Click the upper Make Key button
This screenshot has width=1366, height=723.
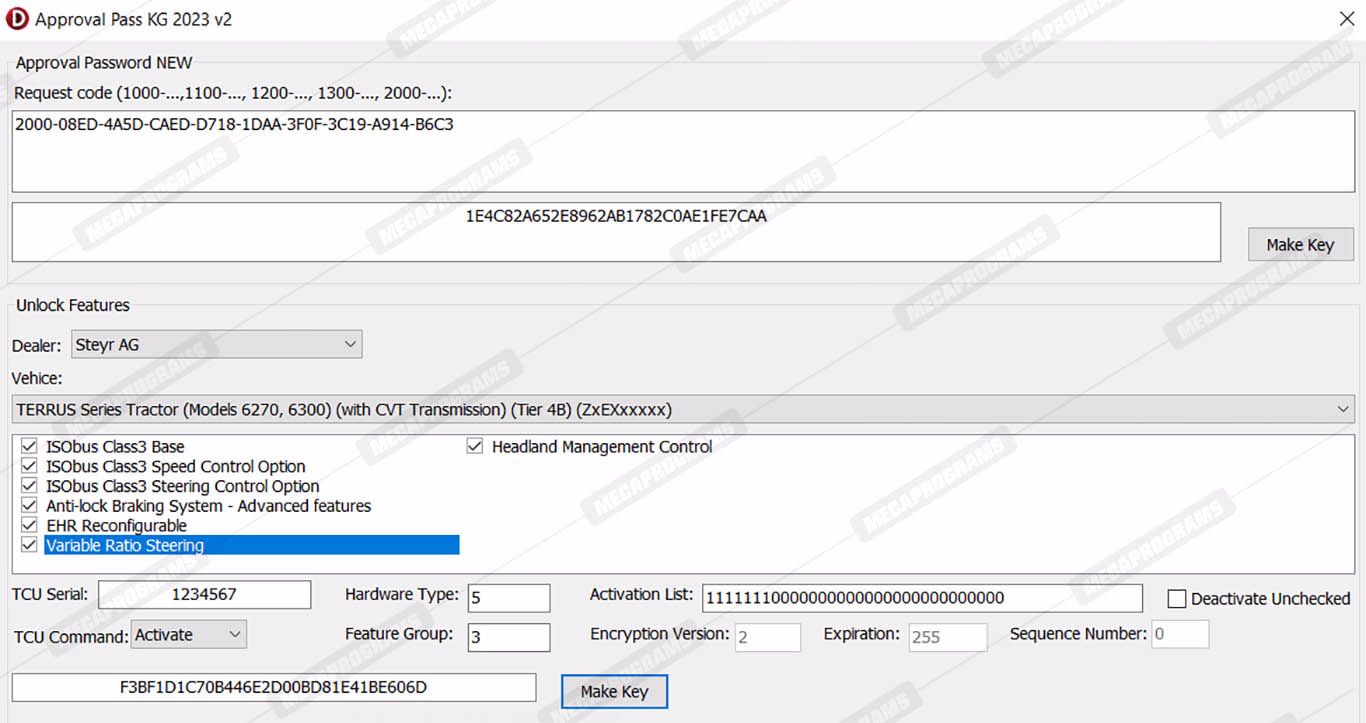click(1300, 245)
